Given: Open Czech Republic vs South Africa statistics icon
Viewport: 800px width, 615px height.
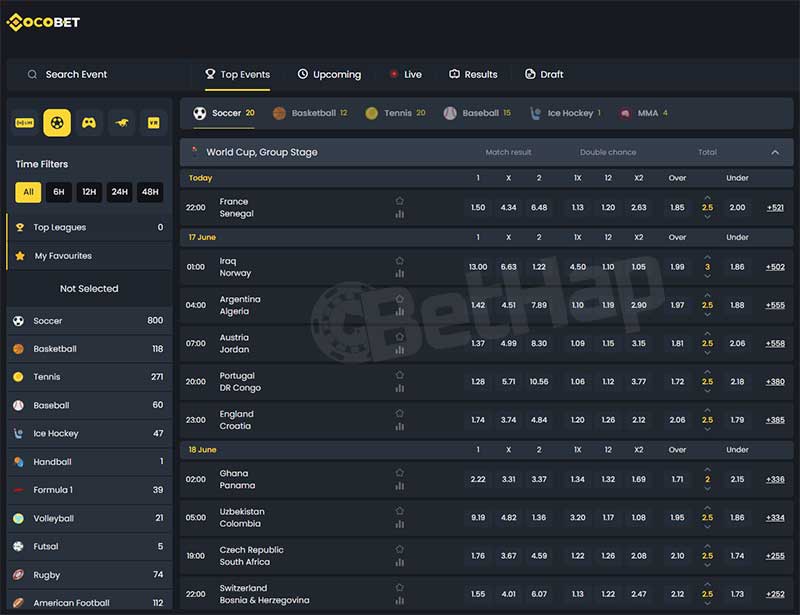Looking at the screenshot, I should click(399, 562).
